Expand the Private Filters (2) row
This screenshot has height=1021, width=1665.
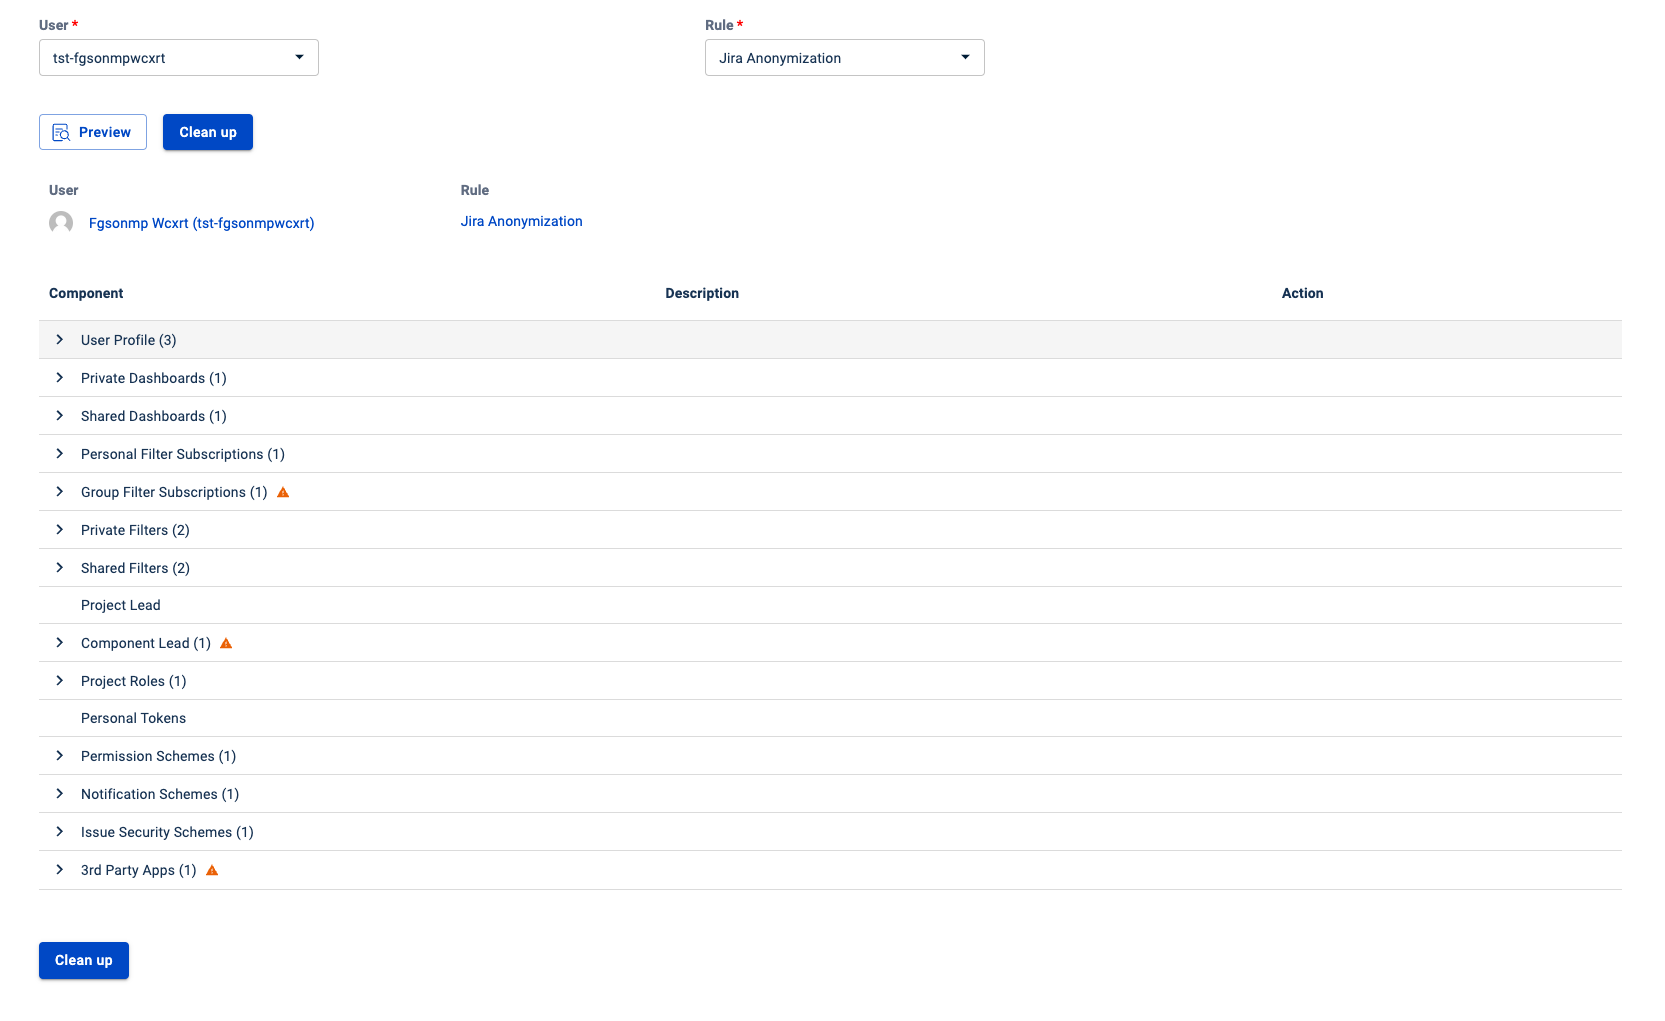pos(60,530)
